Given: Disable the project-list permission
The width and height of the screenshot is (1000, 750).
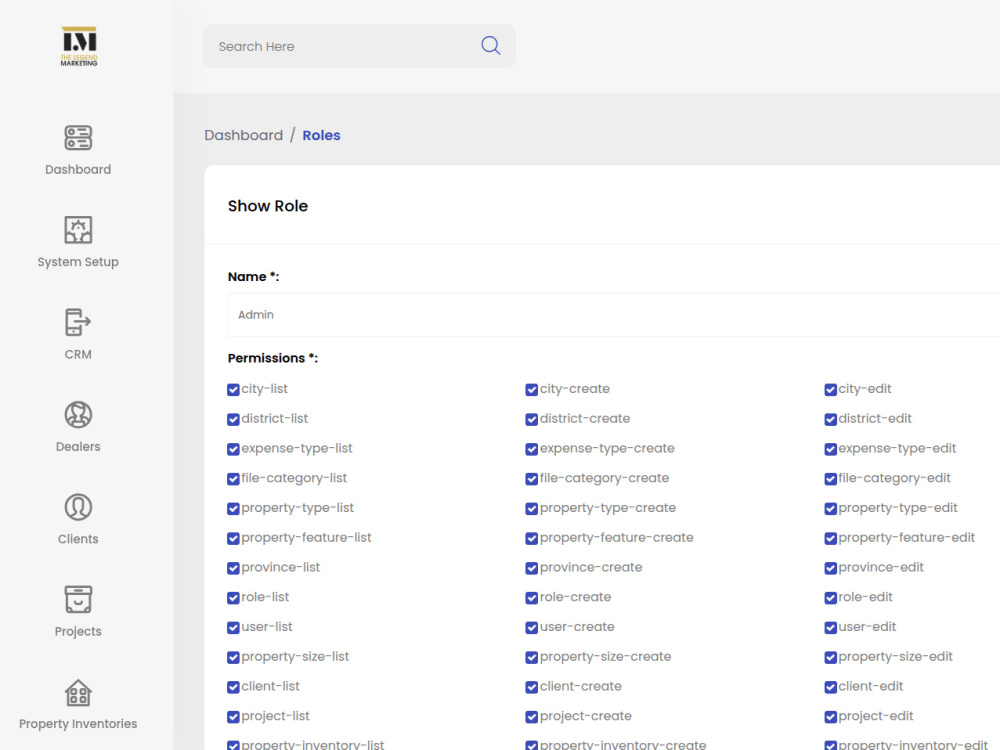Looking at the screenshot, I should [x=233, y=717].
